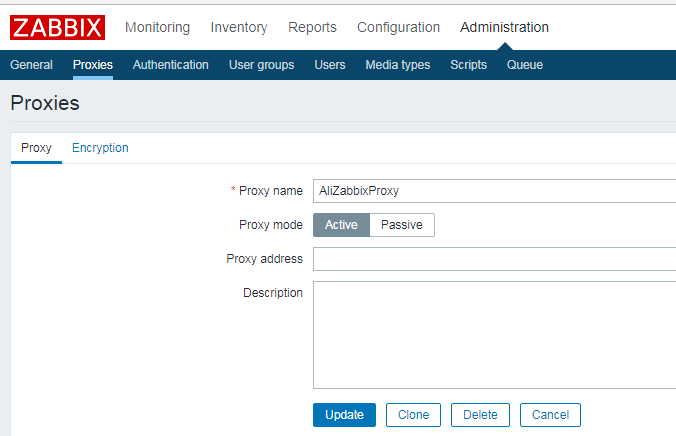The width and height of the screenshot is (676, 436).
Task: Open Media types page
Action: click(397, 65)
